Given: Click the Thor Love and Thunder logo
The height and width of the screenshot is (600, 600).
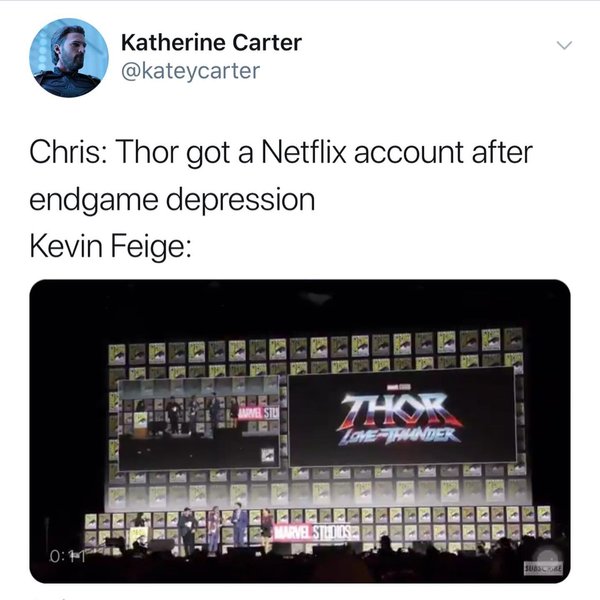Looking at the screenshot, I should pyautogui.click(x=399, y=418).
